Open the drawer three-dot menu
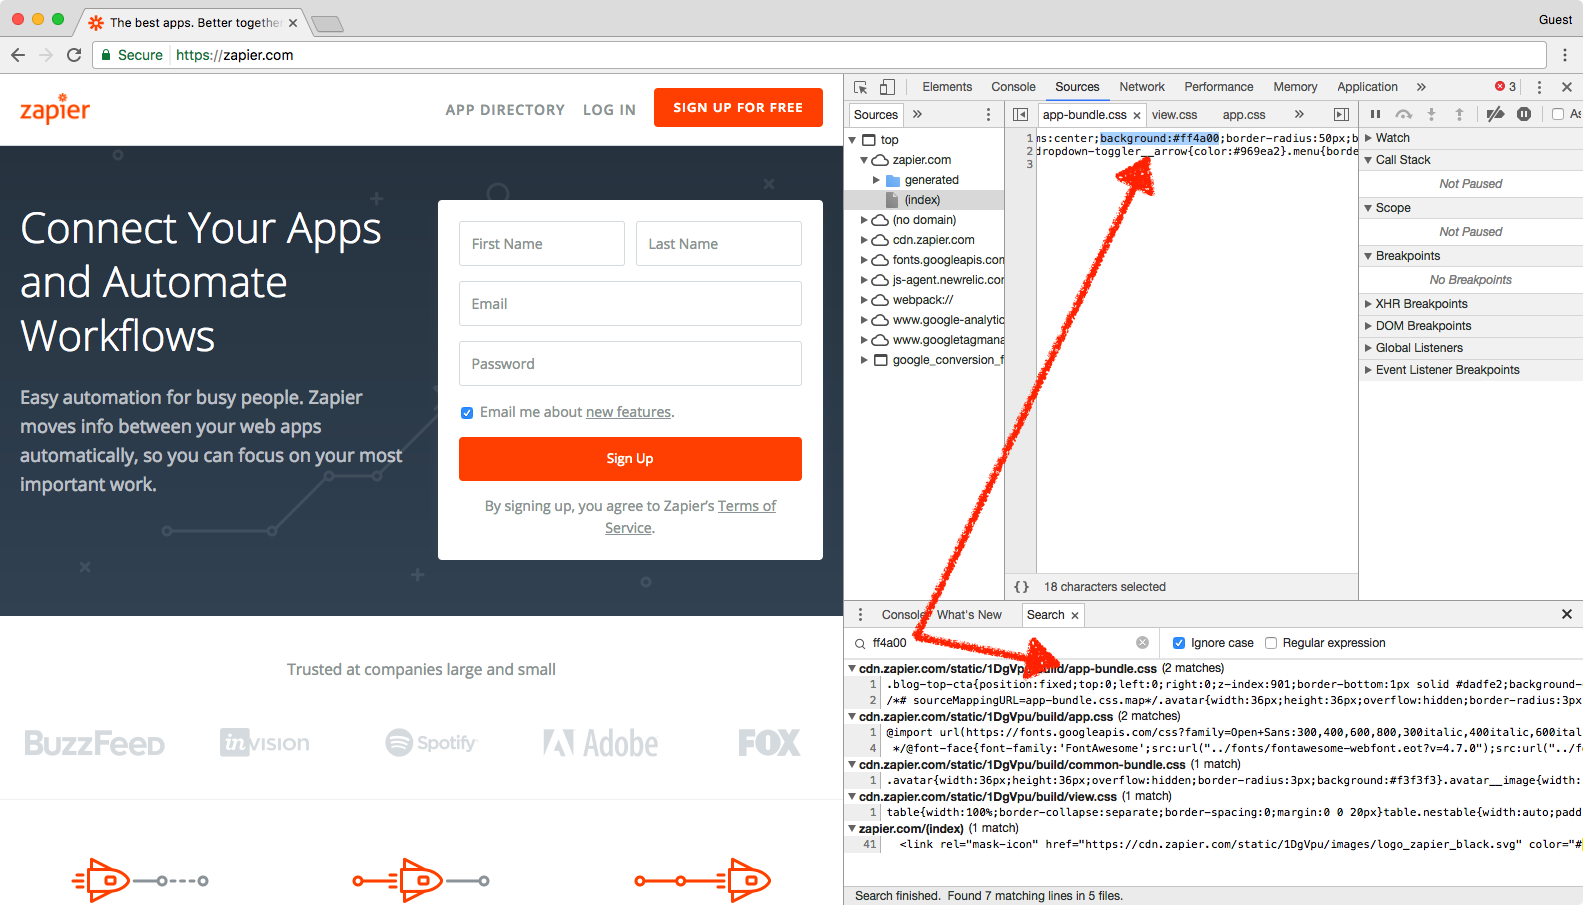The image size is (1583, 905). tap(860, 615)
